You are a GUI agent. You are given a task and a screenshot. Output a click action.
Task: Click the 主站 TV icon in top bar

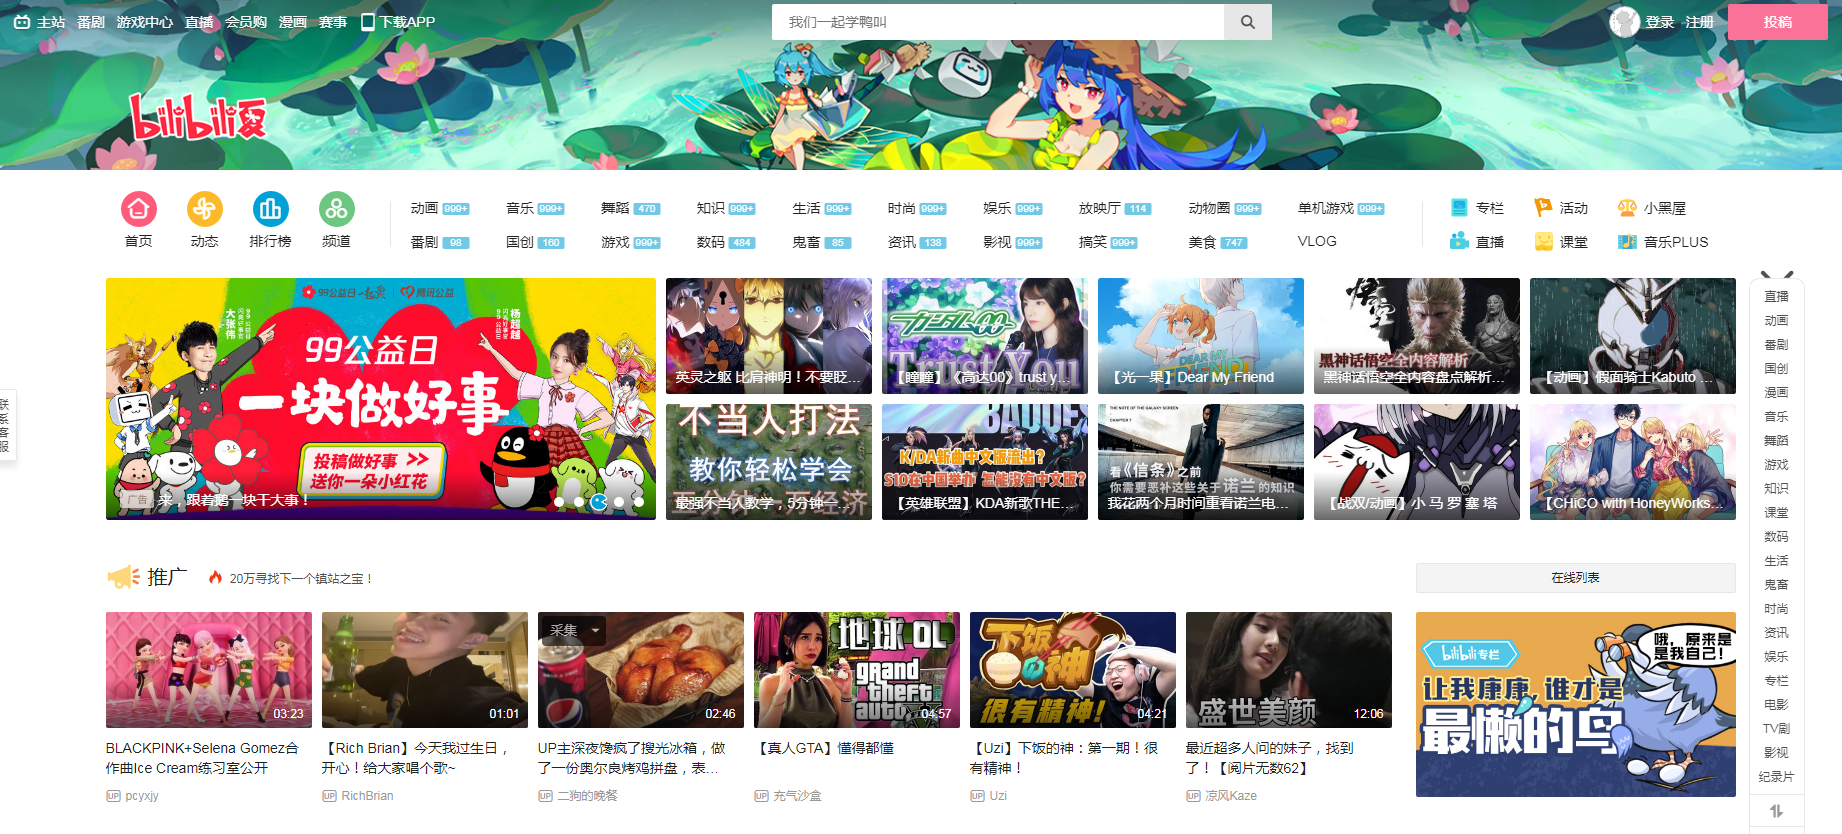(22, 21)
